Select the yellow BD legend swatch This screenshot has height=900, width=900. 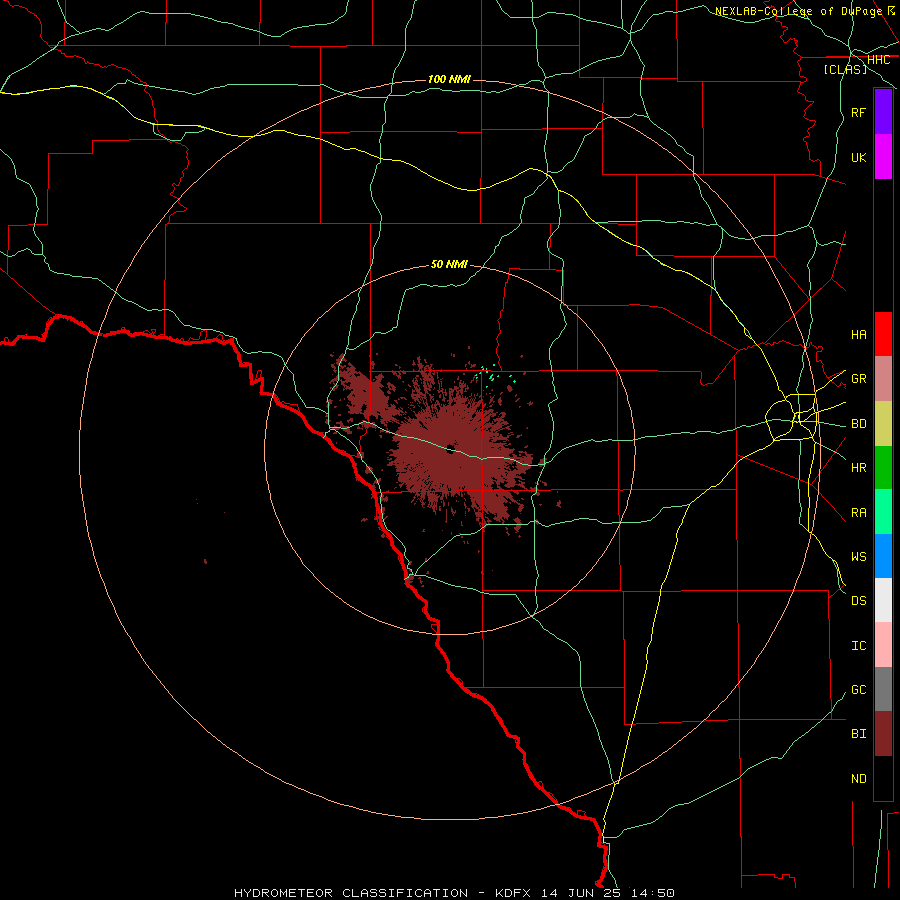(883, 424)
